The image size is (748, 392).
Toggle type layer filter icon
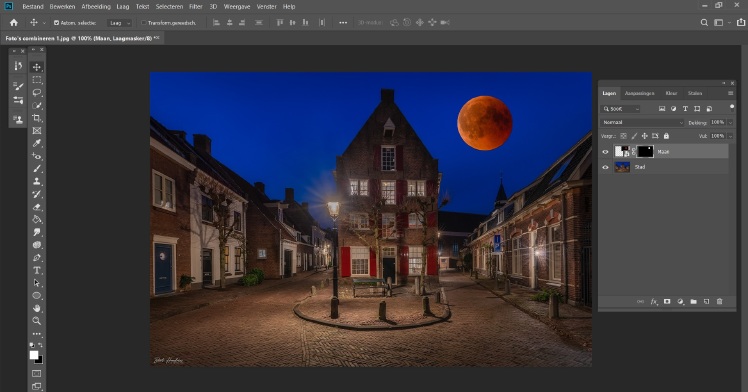[686, 109]
